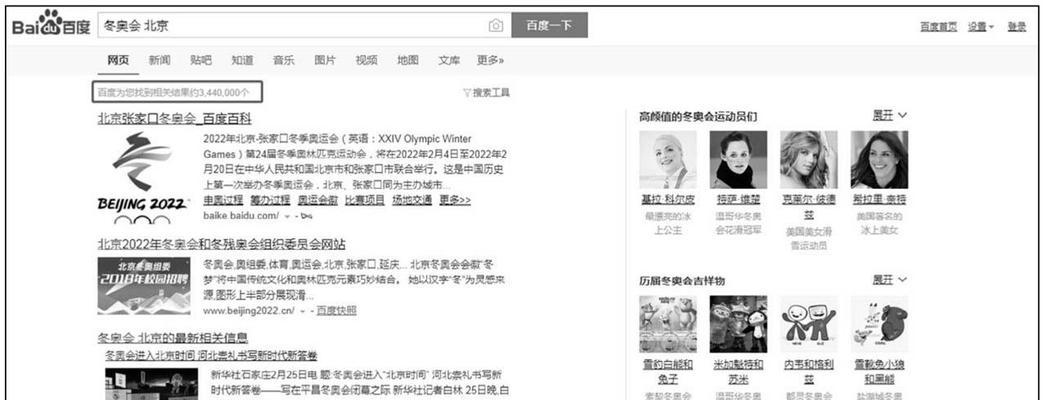
Task: Open the 特萨·维楚 name link
Action: click(x=738, y=200)
